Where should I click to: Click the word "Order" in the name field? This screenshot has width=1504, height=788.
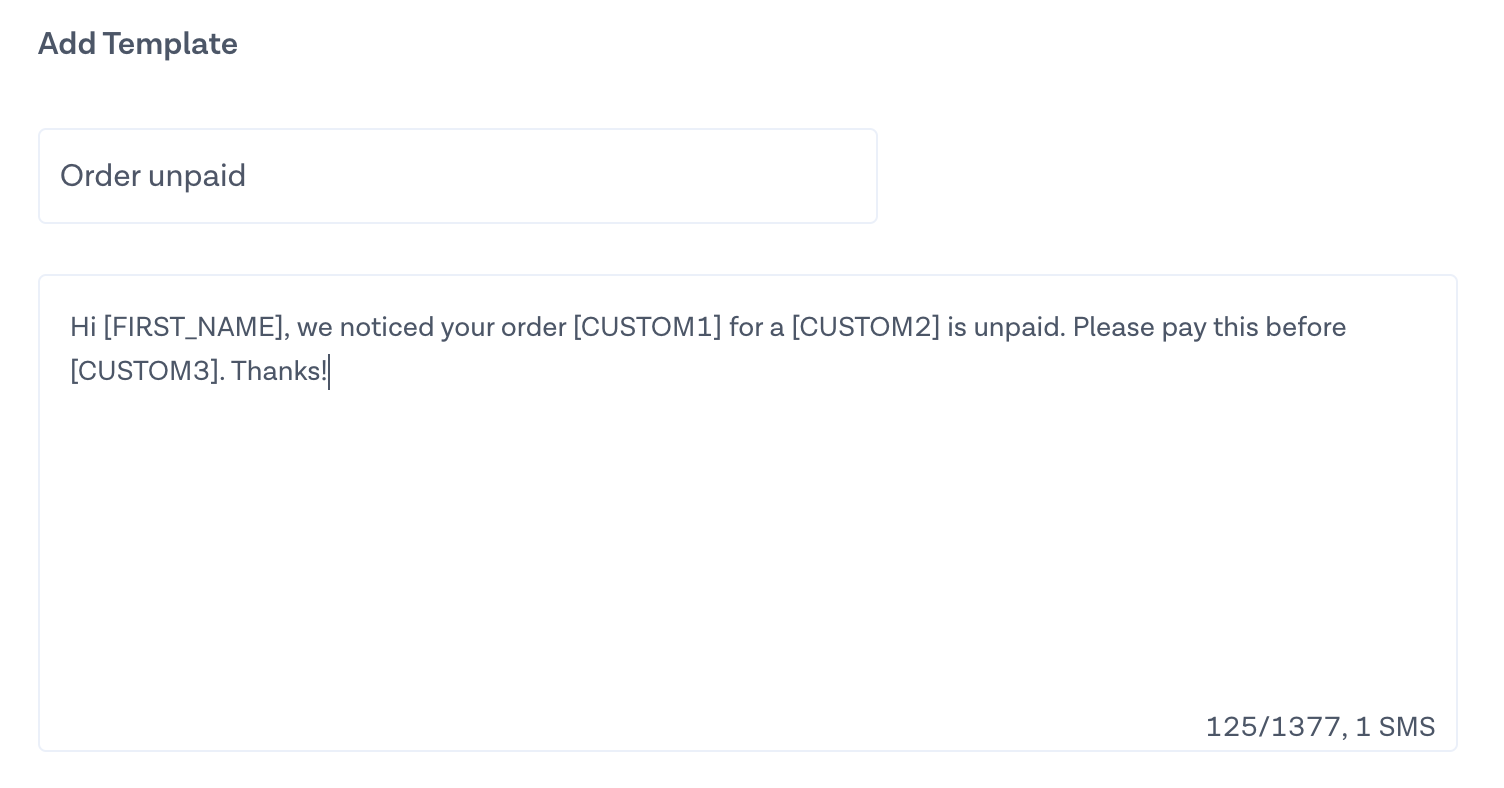tap(100, 176)
